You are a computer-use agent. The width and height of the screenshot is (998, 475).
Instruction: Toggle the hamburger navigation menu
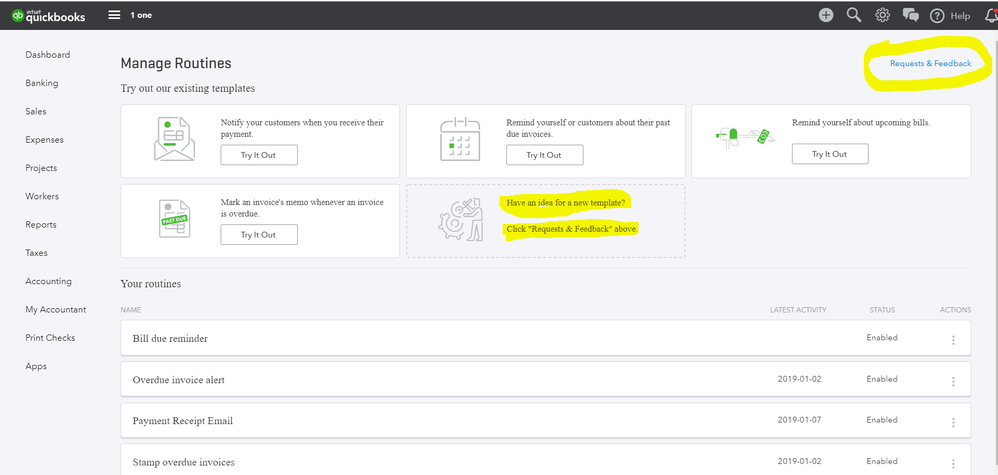click(x=114, y=15)
